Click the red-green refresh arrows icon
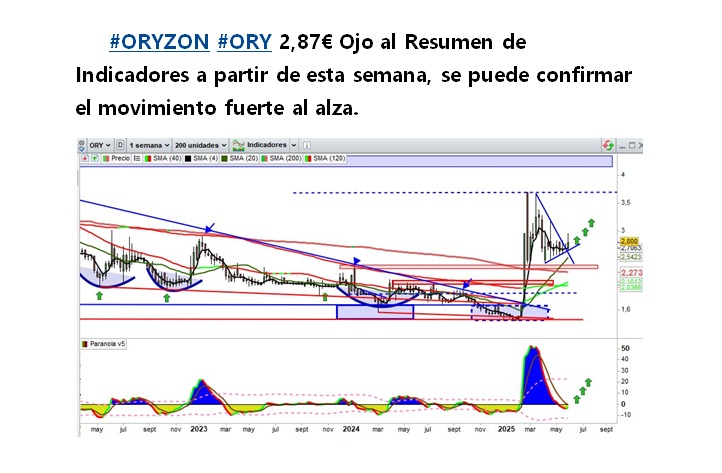The height and width of the screenshot is (473, 722). click(x=608, y=146)
